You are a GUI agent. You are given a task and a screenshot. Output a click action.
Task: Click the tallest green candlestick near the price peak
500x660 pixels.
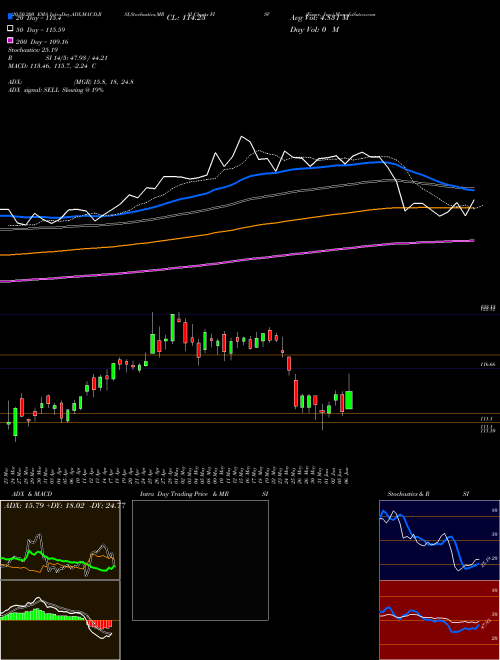[173, 327]
